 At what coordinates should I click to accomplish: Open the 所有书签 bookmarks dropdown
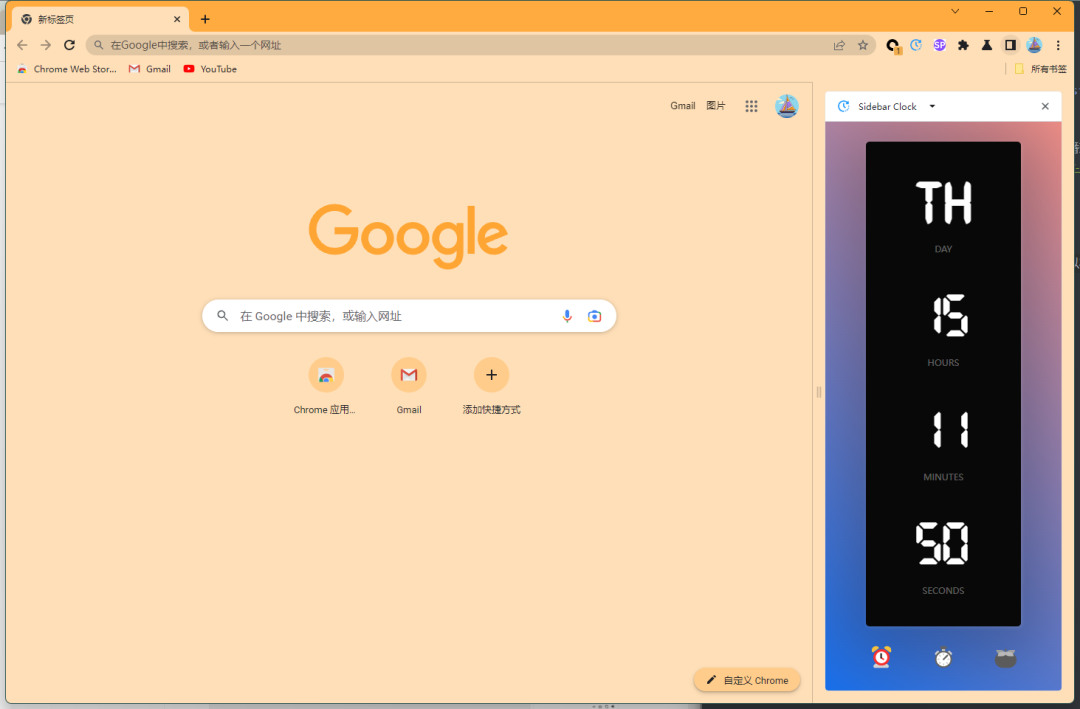pyautogui.click(x=1046, y=68)
